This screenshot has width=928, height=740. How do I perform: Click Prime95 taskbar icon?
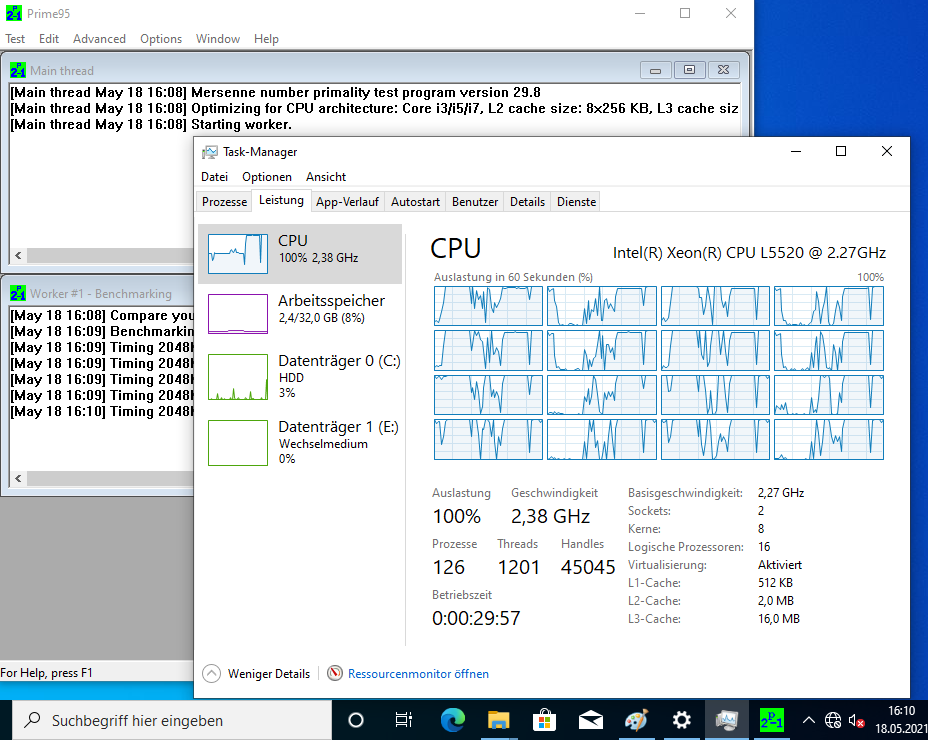coord(772,720)
